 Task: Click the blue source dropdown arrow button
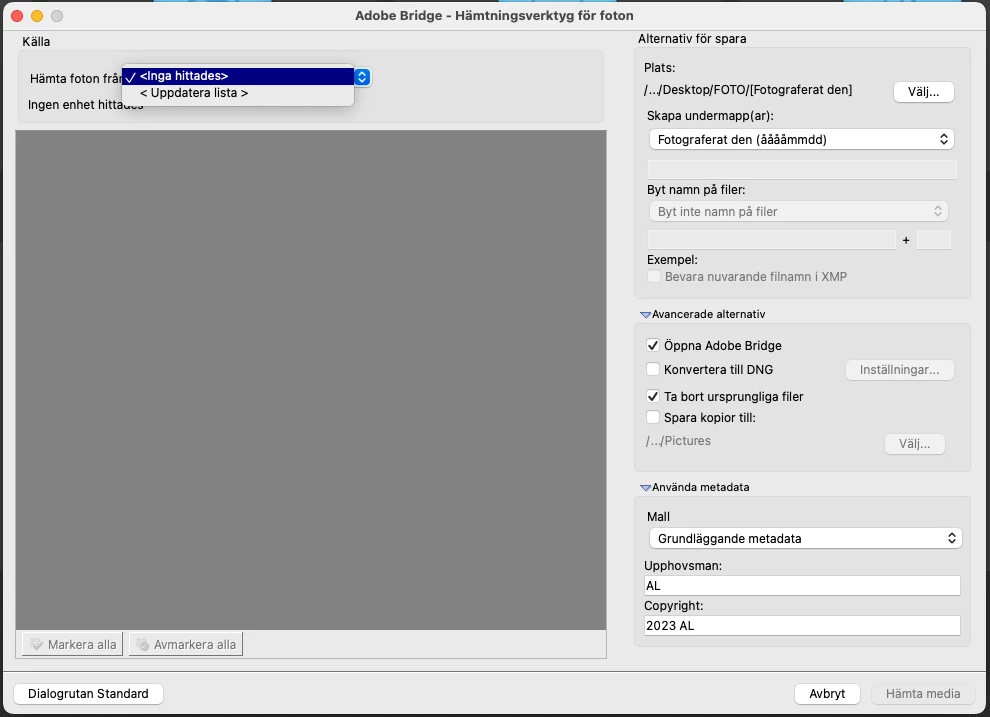[362, 77]
